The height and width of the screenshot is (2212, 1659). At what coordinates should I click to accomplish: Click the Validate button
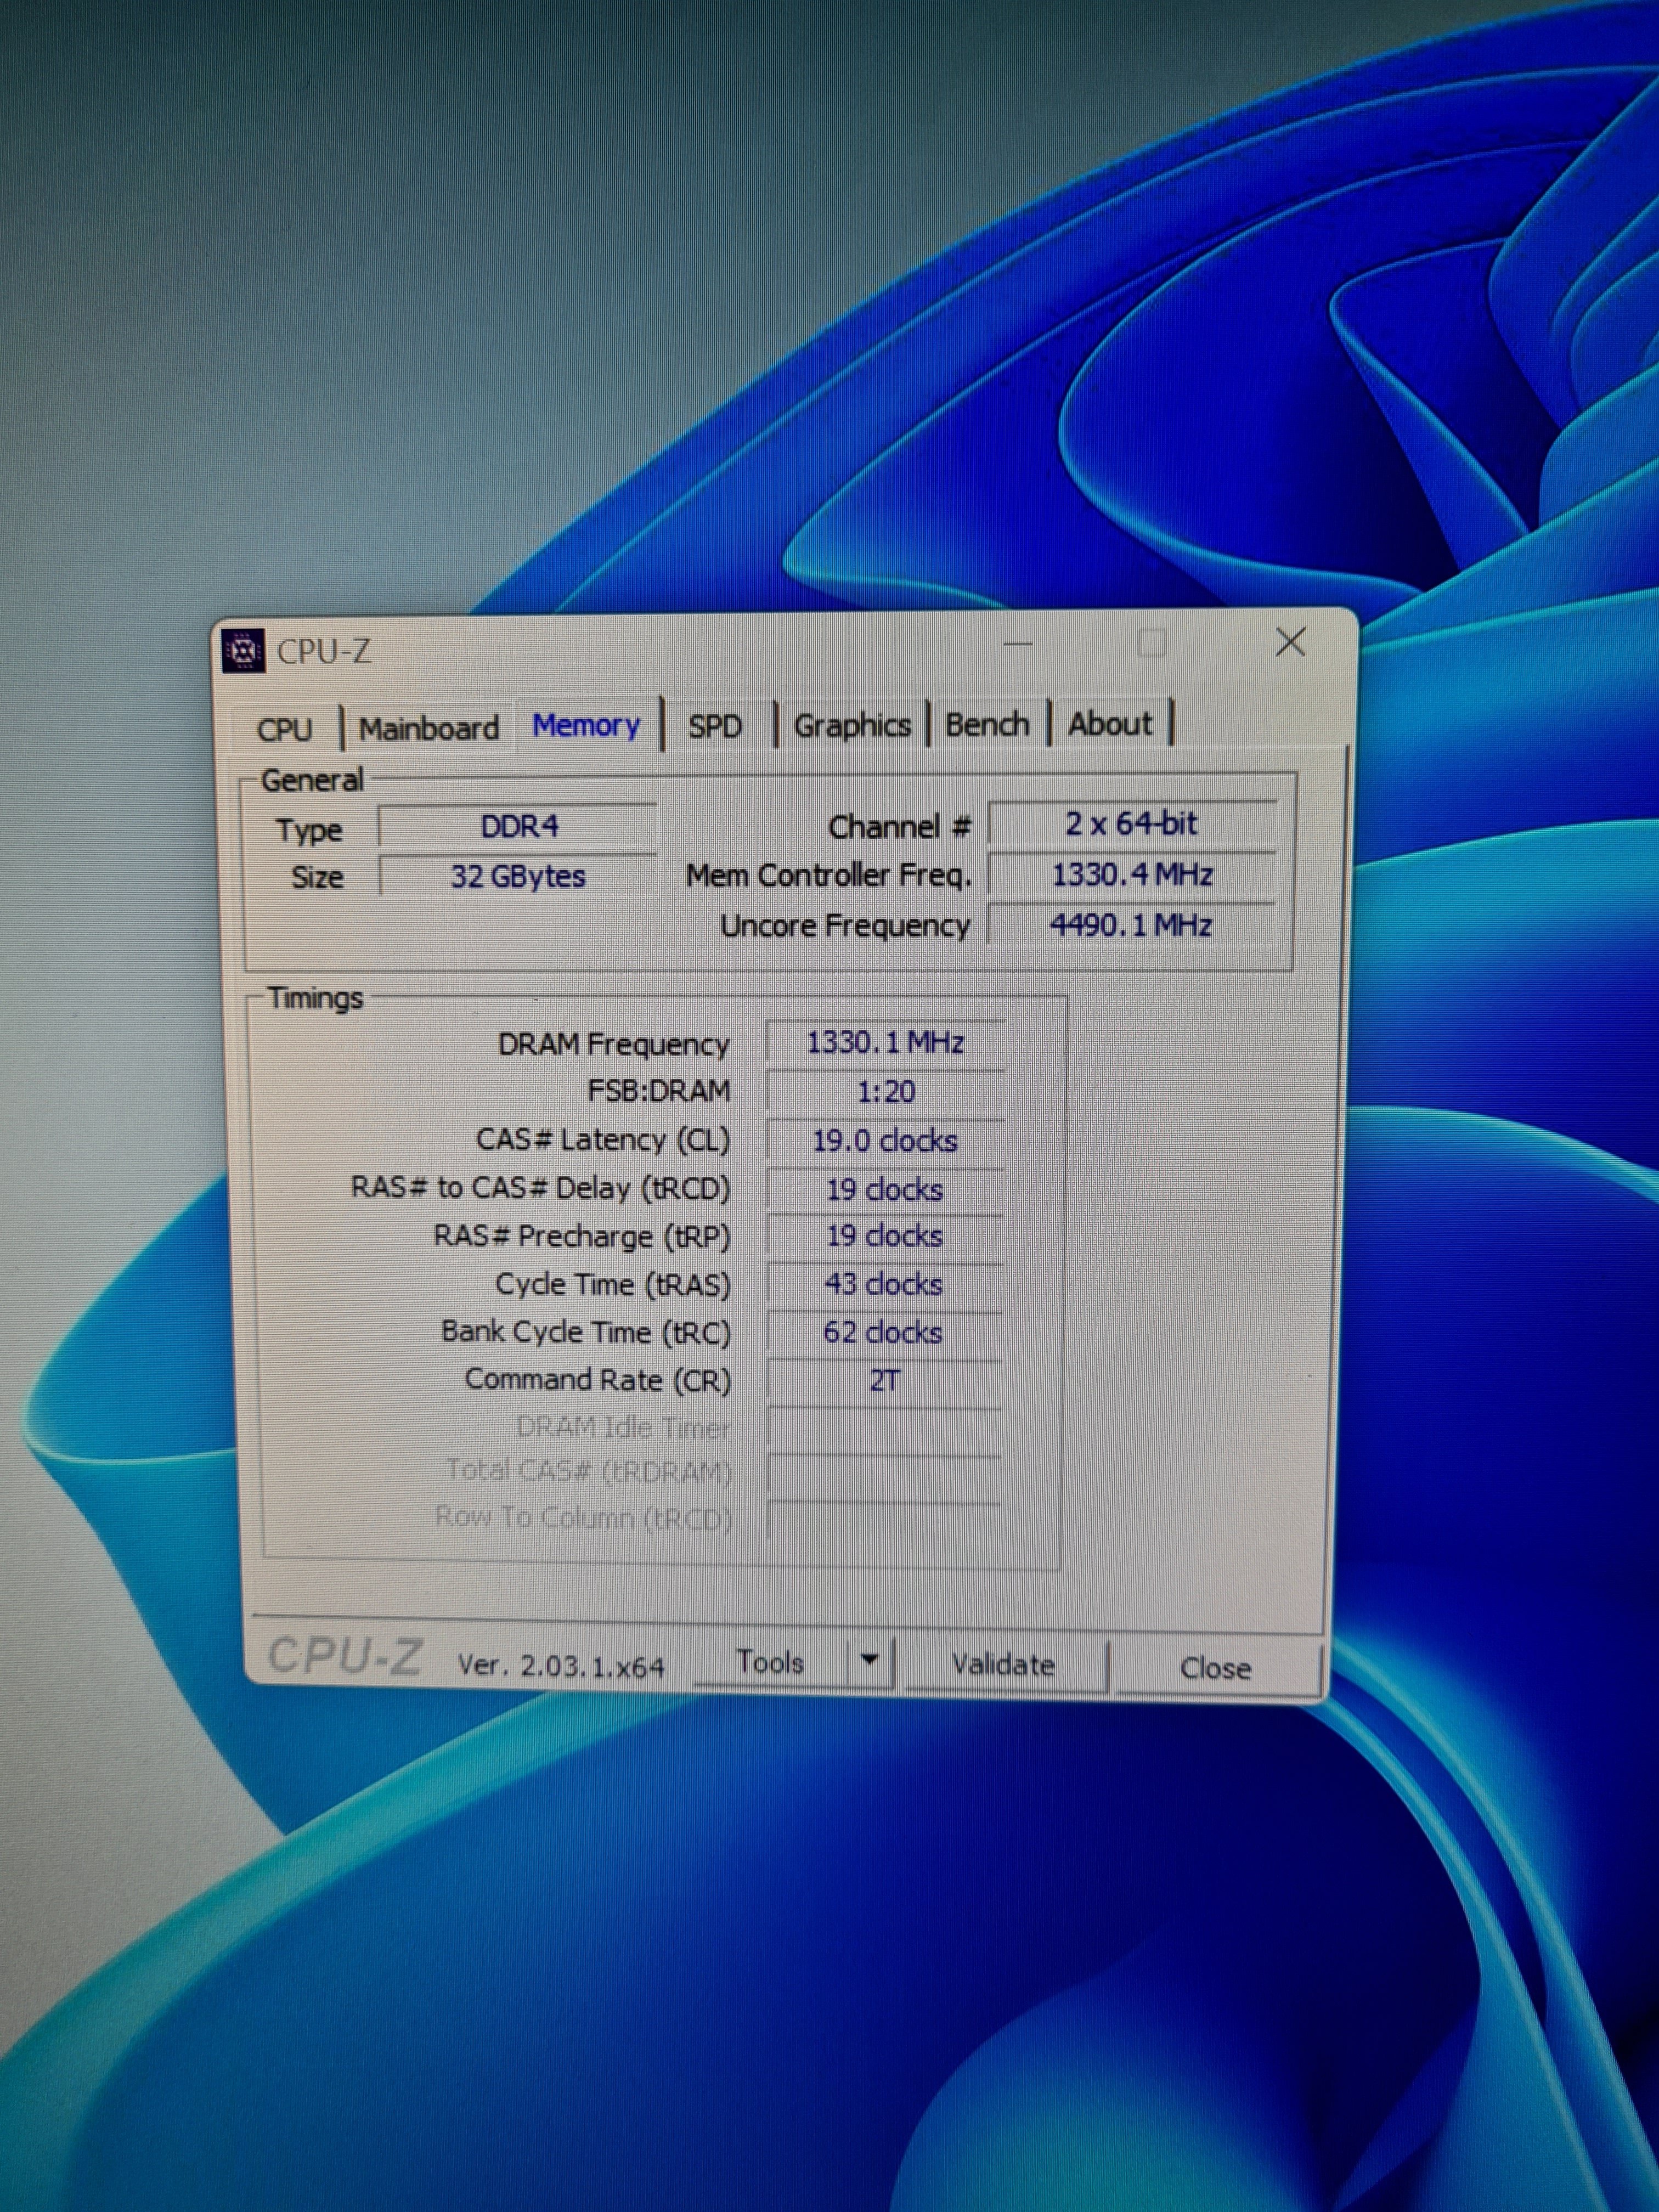click(x=1003, y=1664)
